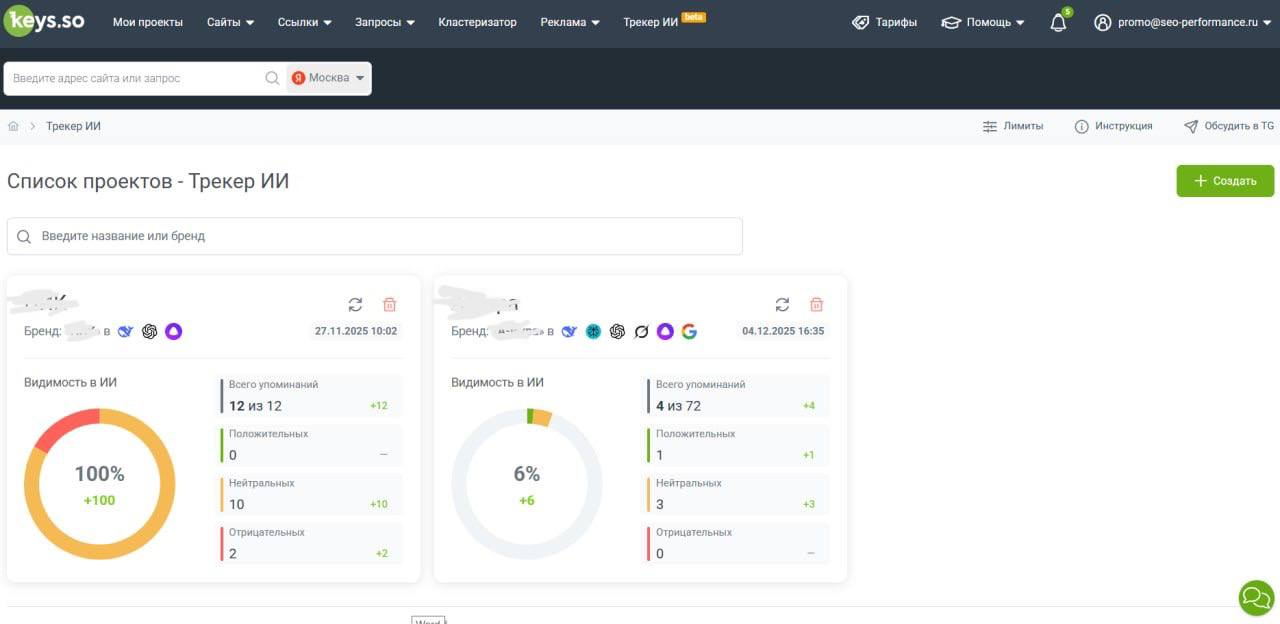Click the keys.so logo

44,20
